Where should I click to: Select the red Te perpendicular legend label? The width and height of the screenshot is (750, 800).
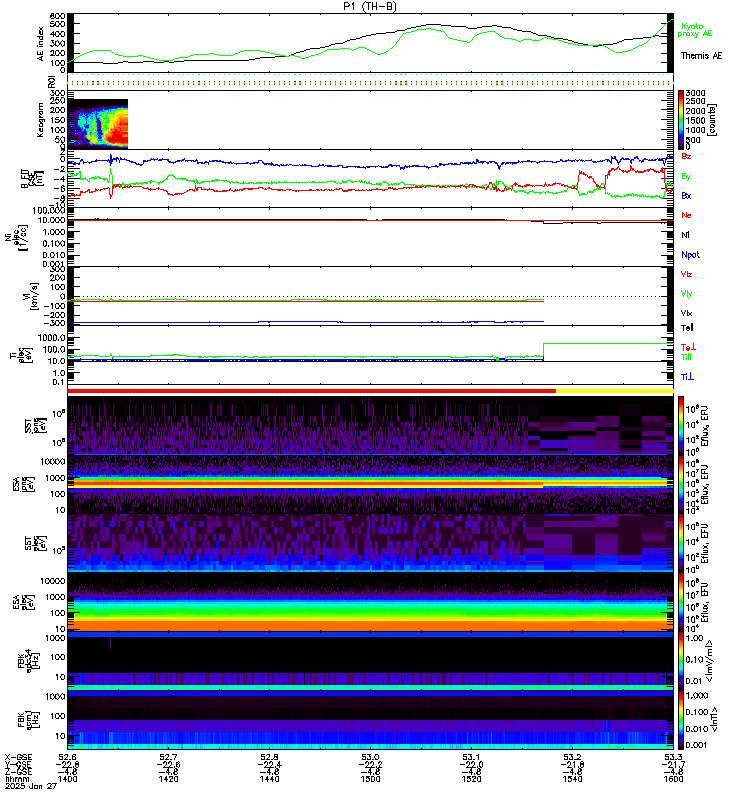(688, 347)
